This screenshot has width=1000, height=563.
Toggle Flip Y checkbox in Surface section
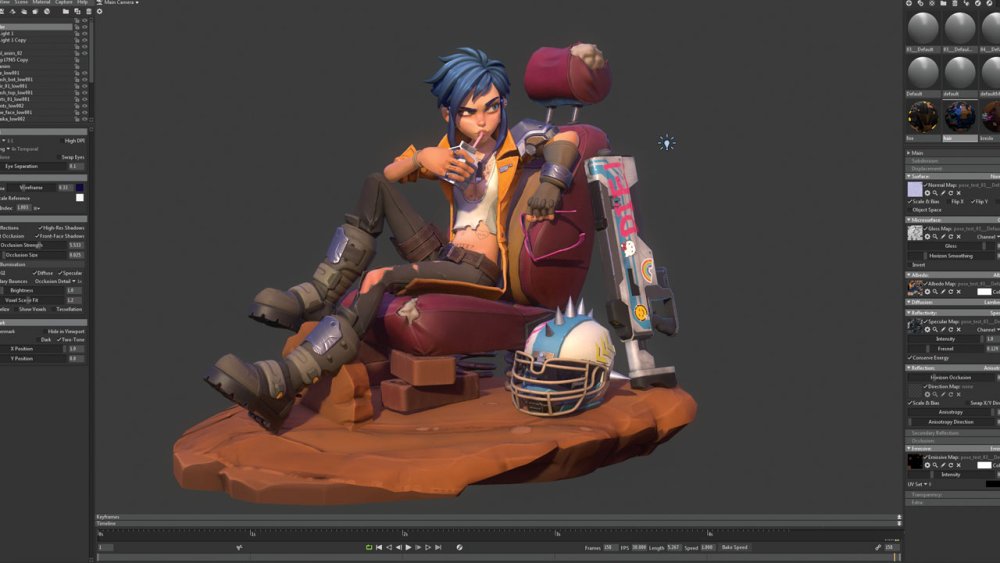pyautogui.click(x=973, y=201)
